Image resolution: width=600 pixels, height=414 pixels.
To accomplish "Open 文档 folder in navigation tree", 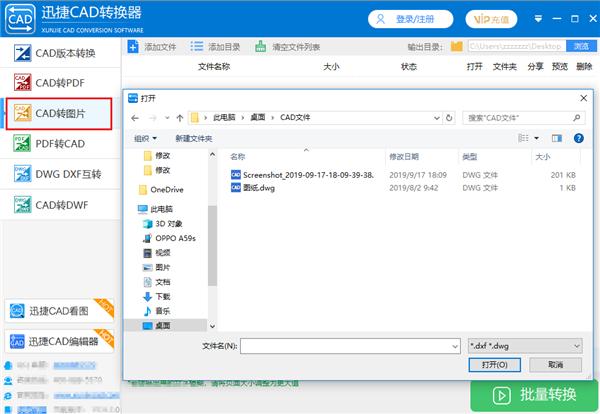I will click(157, 282).
